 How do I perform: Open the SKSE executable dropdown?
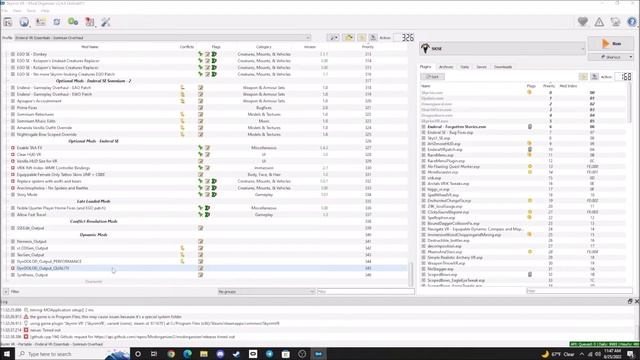click(502, 49)
